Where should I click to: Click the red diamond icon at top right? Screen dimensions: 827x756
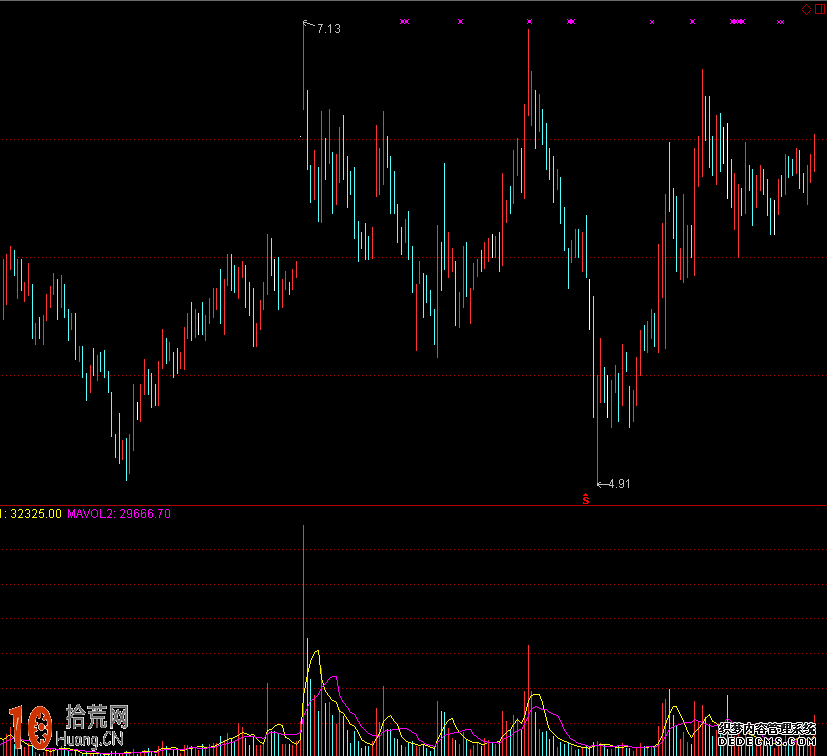806,9
